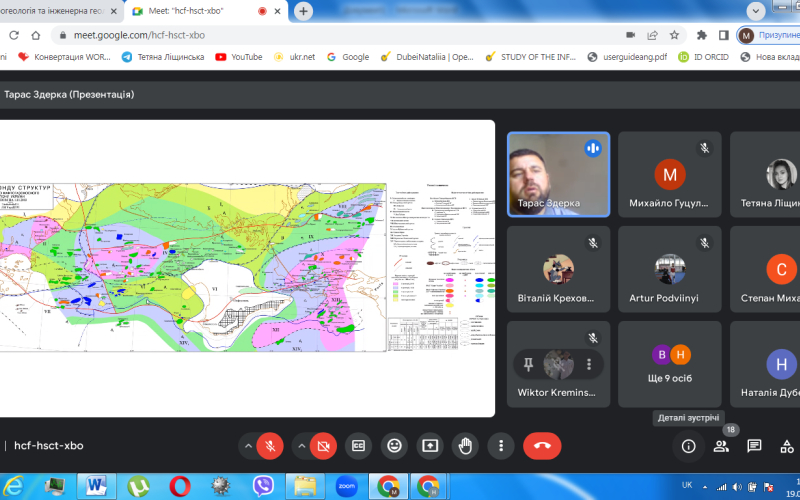The width and height of the screenshot is (800, 500).
Task: Expand video settings chevron beside camera
Action: point(302,446)
